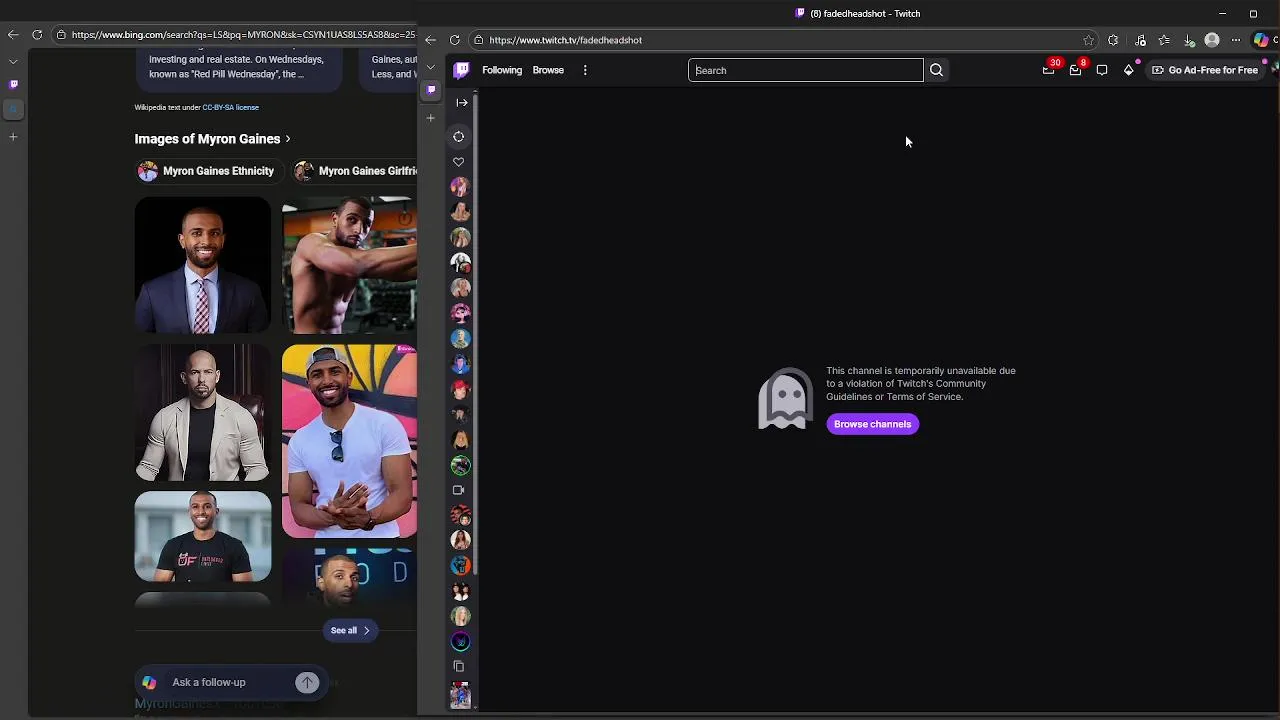View site info lock icon for bing.com
Image resolution: width=1280 pixels, height=720 pixels.
(61, 34)
